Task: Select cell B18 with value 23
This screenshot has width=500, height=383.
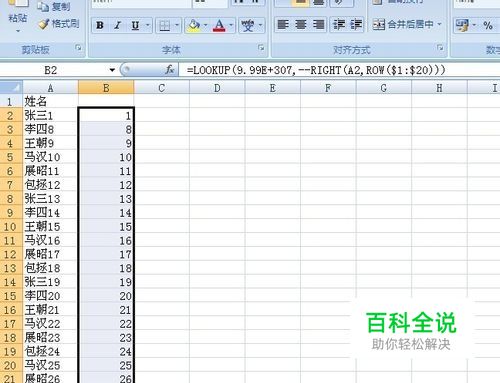Action: [x=106, y=338]
